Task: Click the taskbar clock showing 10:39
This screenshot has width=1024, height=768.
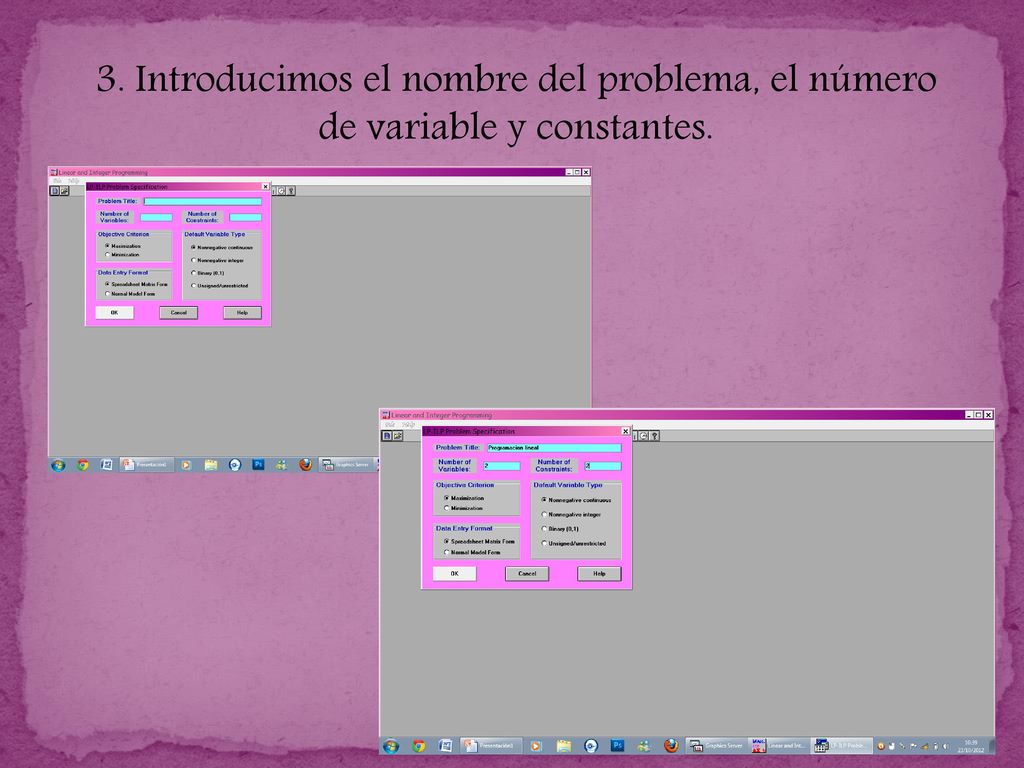Action: click(x=971, y=746)
